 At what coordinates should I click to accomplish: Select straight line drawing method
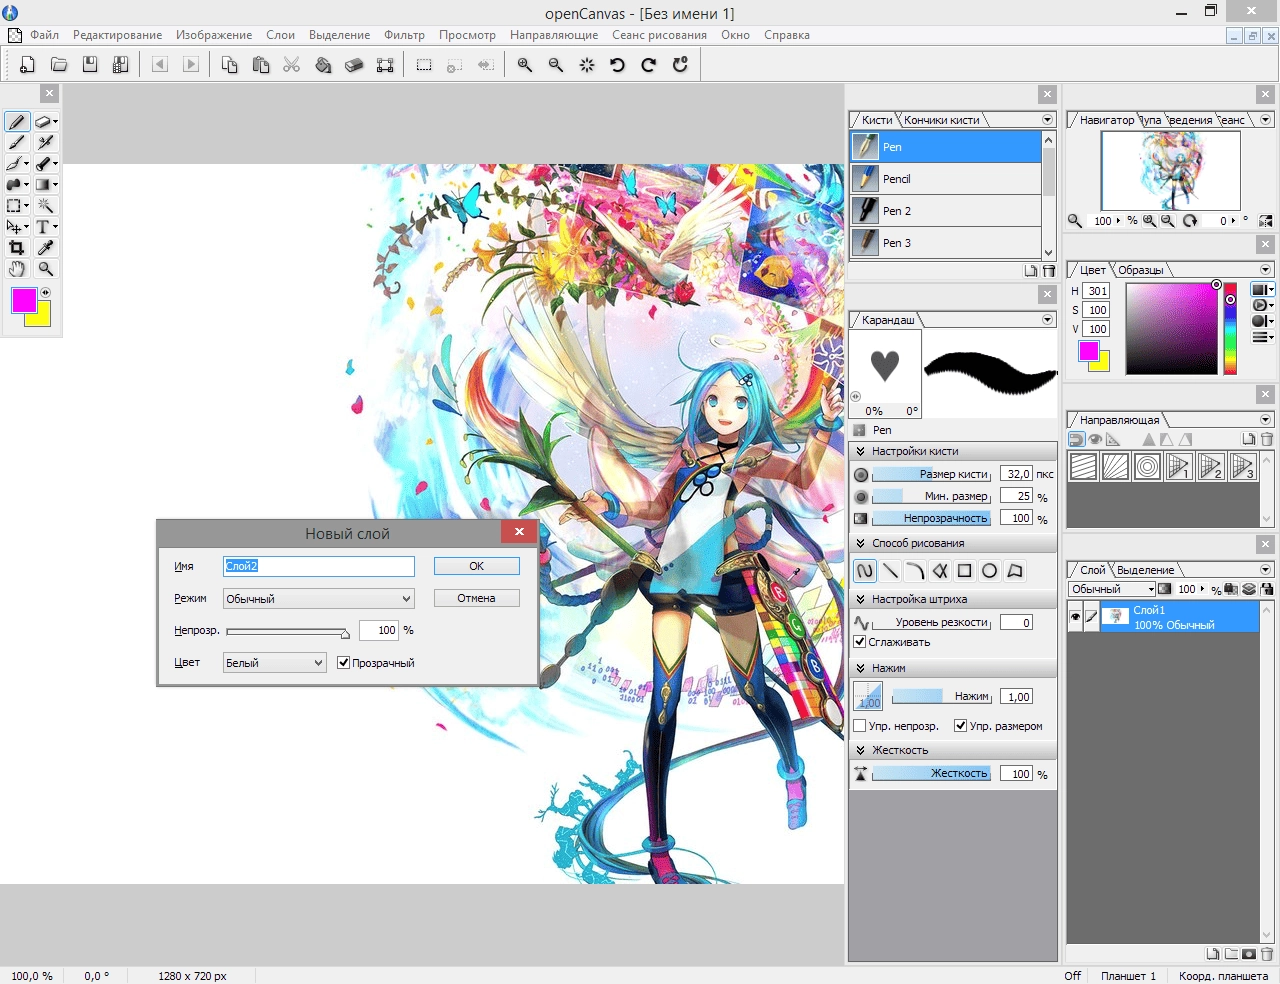point(890,571)
